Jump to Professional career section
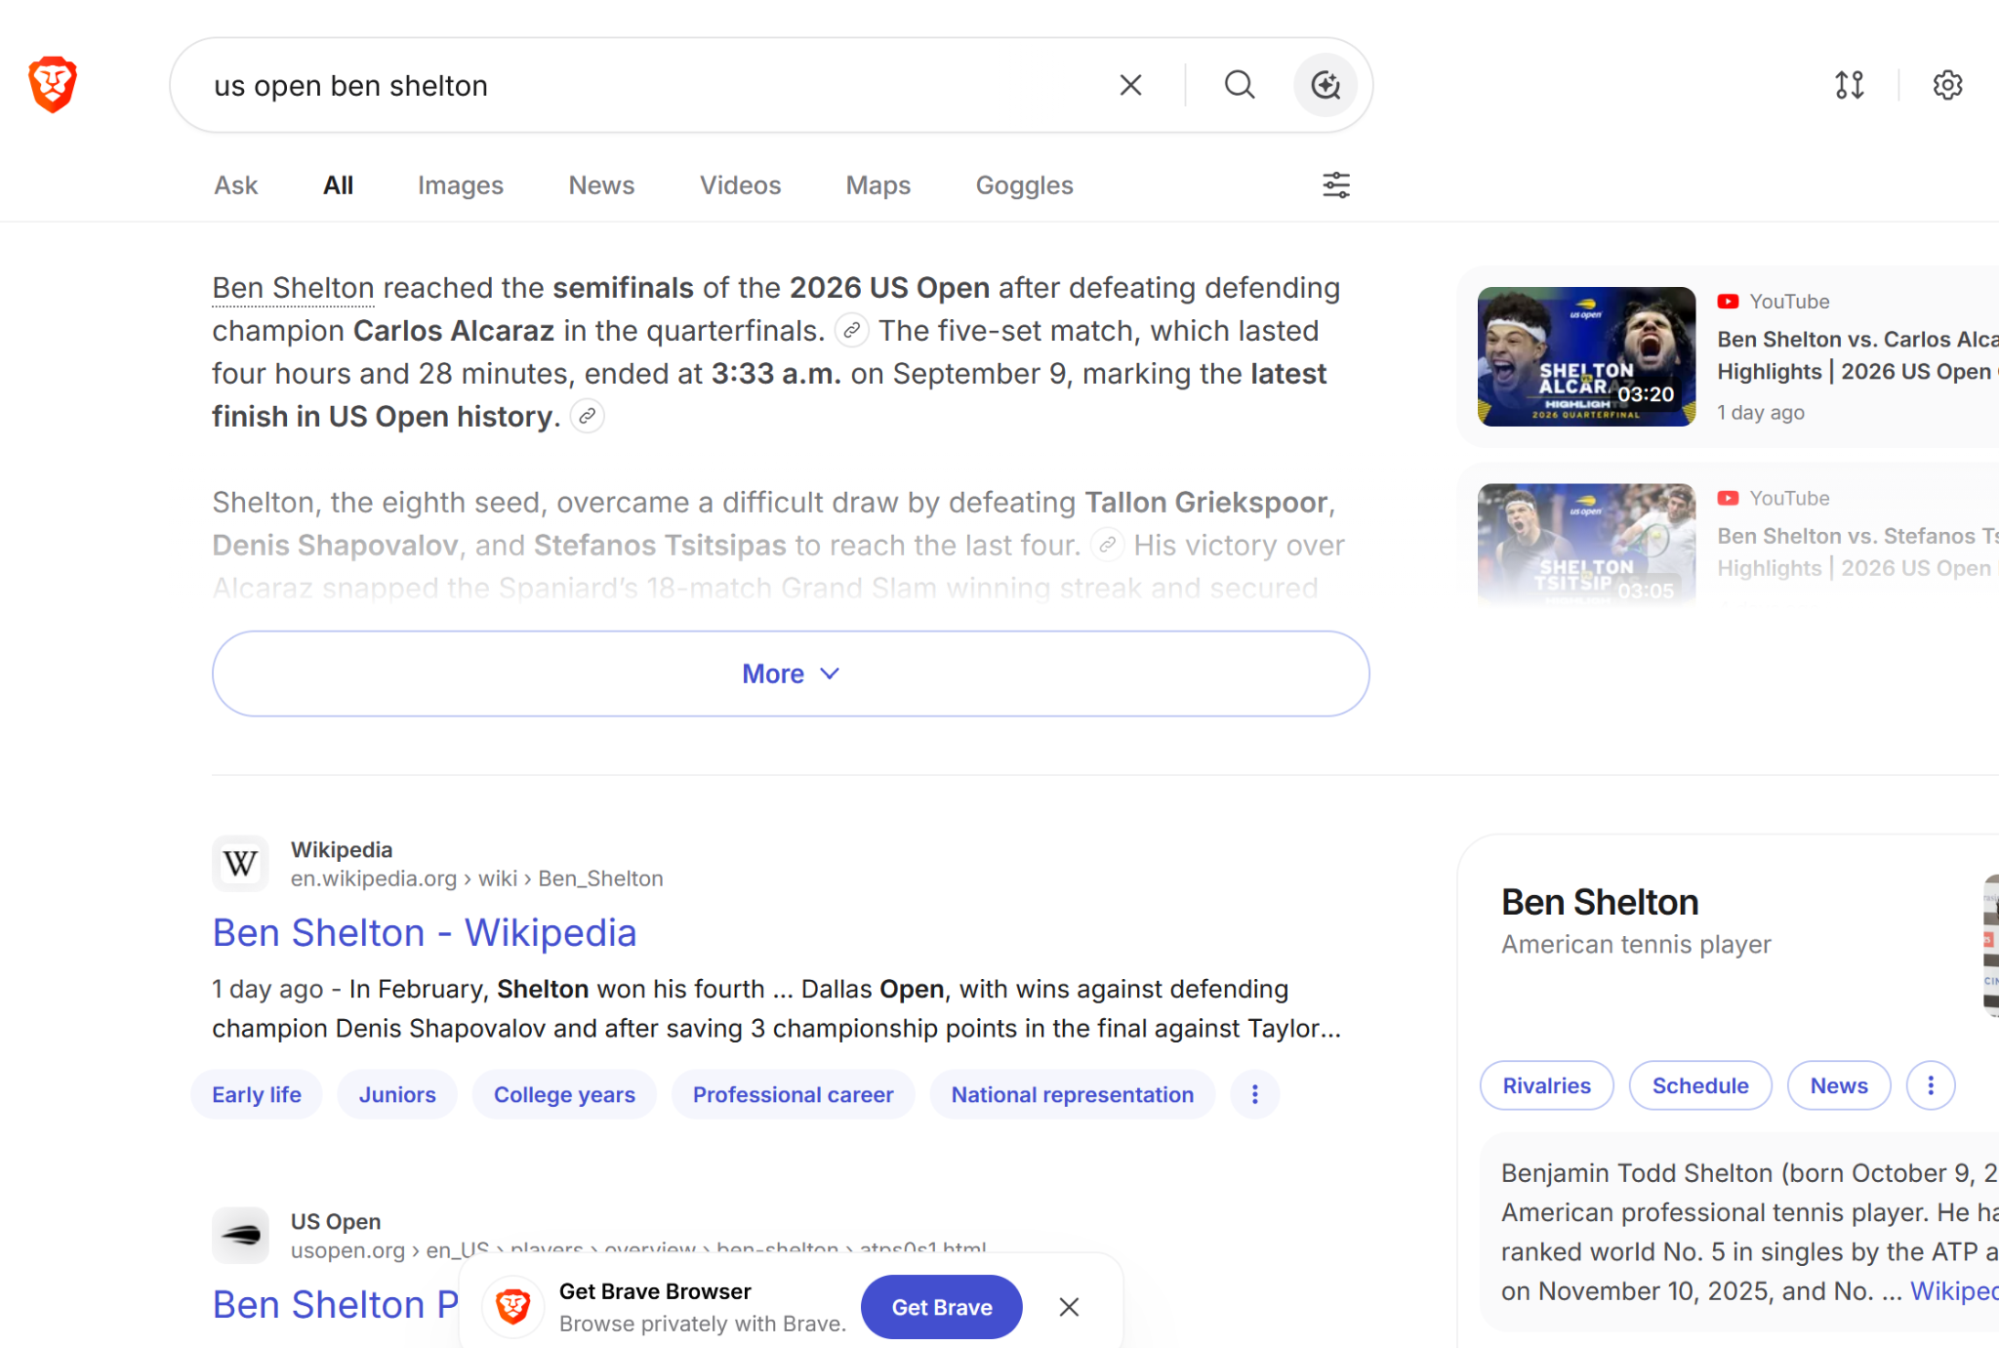This screenshot has height=1348, width=1999. coord(793,1094)
